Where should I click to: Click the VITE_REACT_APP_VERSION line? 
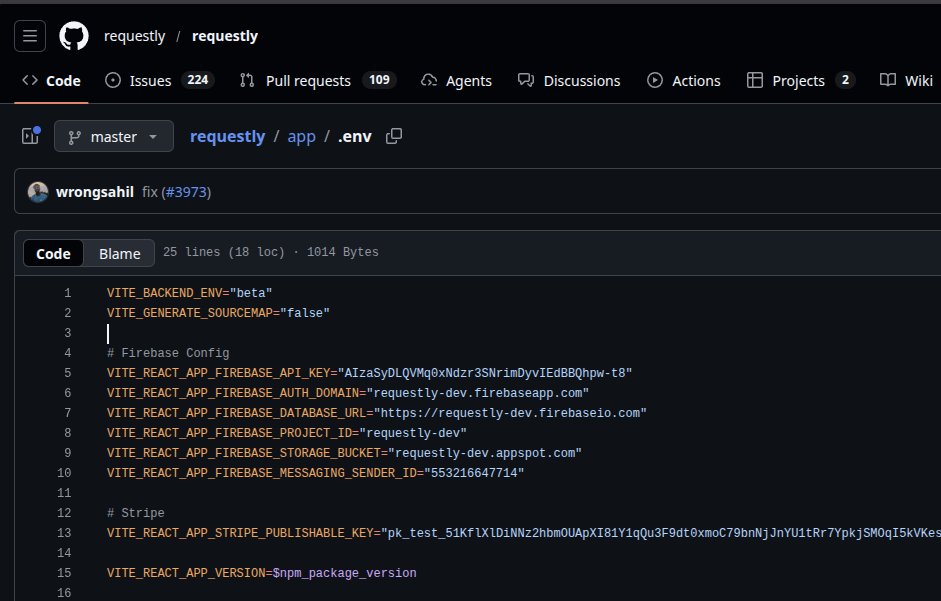tap(261, 573)
